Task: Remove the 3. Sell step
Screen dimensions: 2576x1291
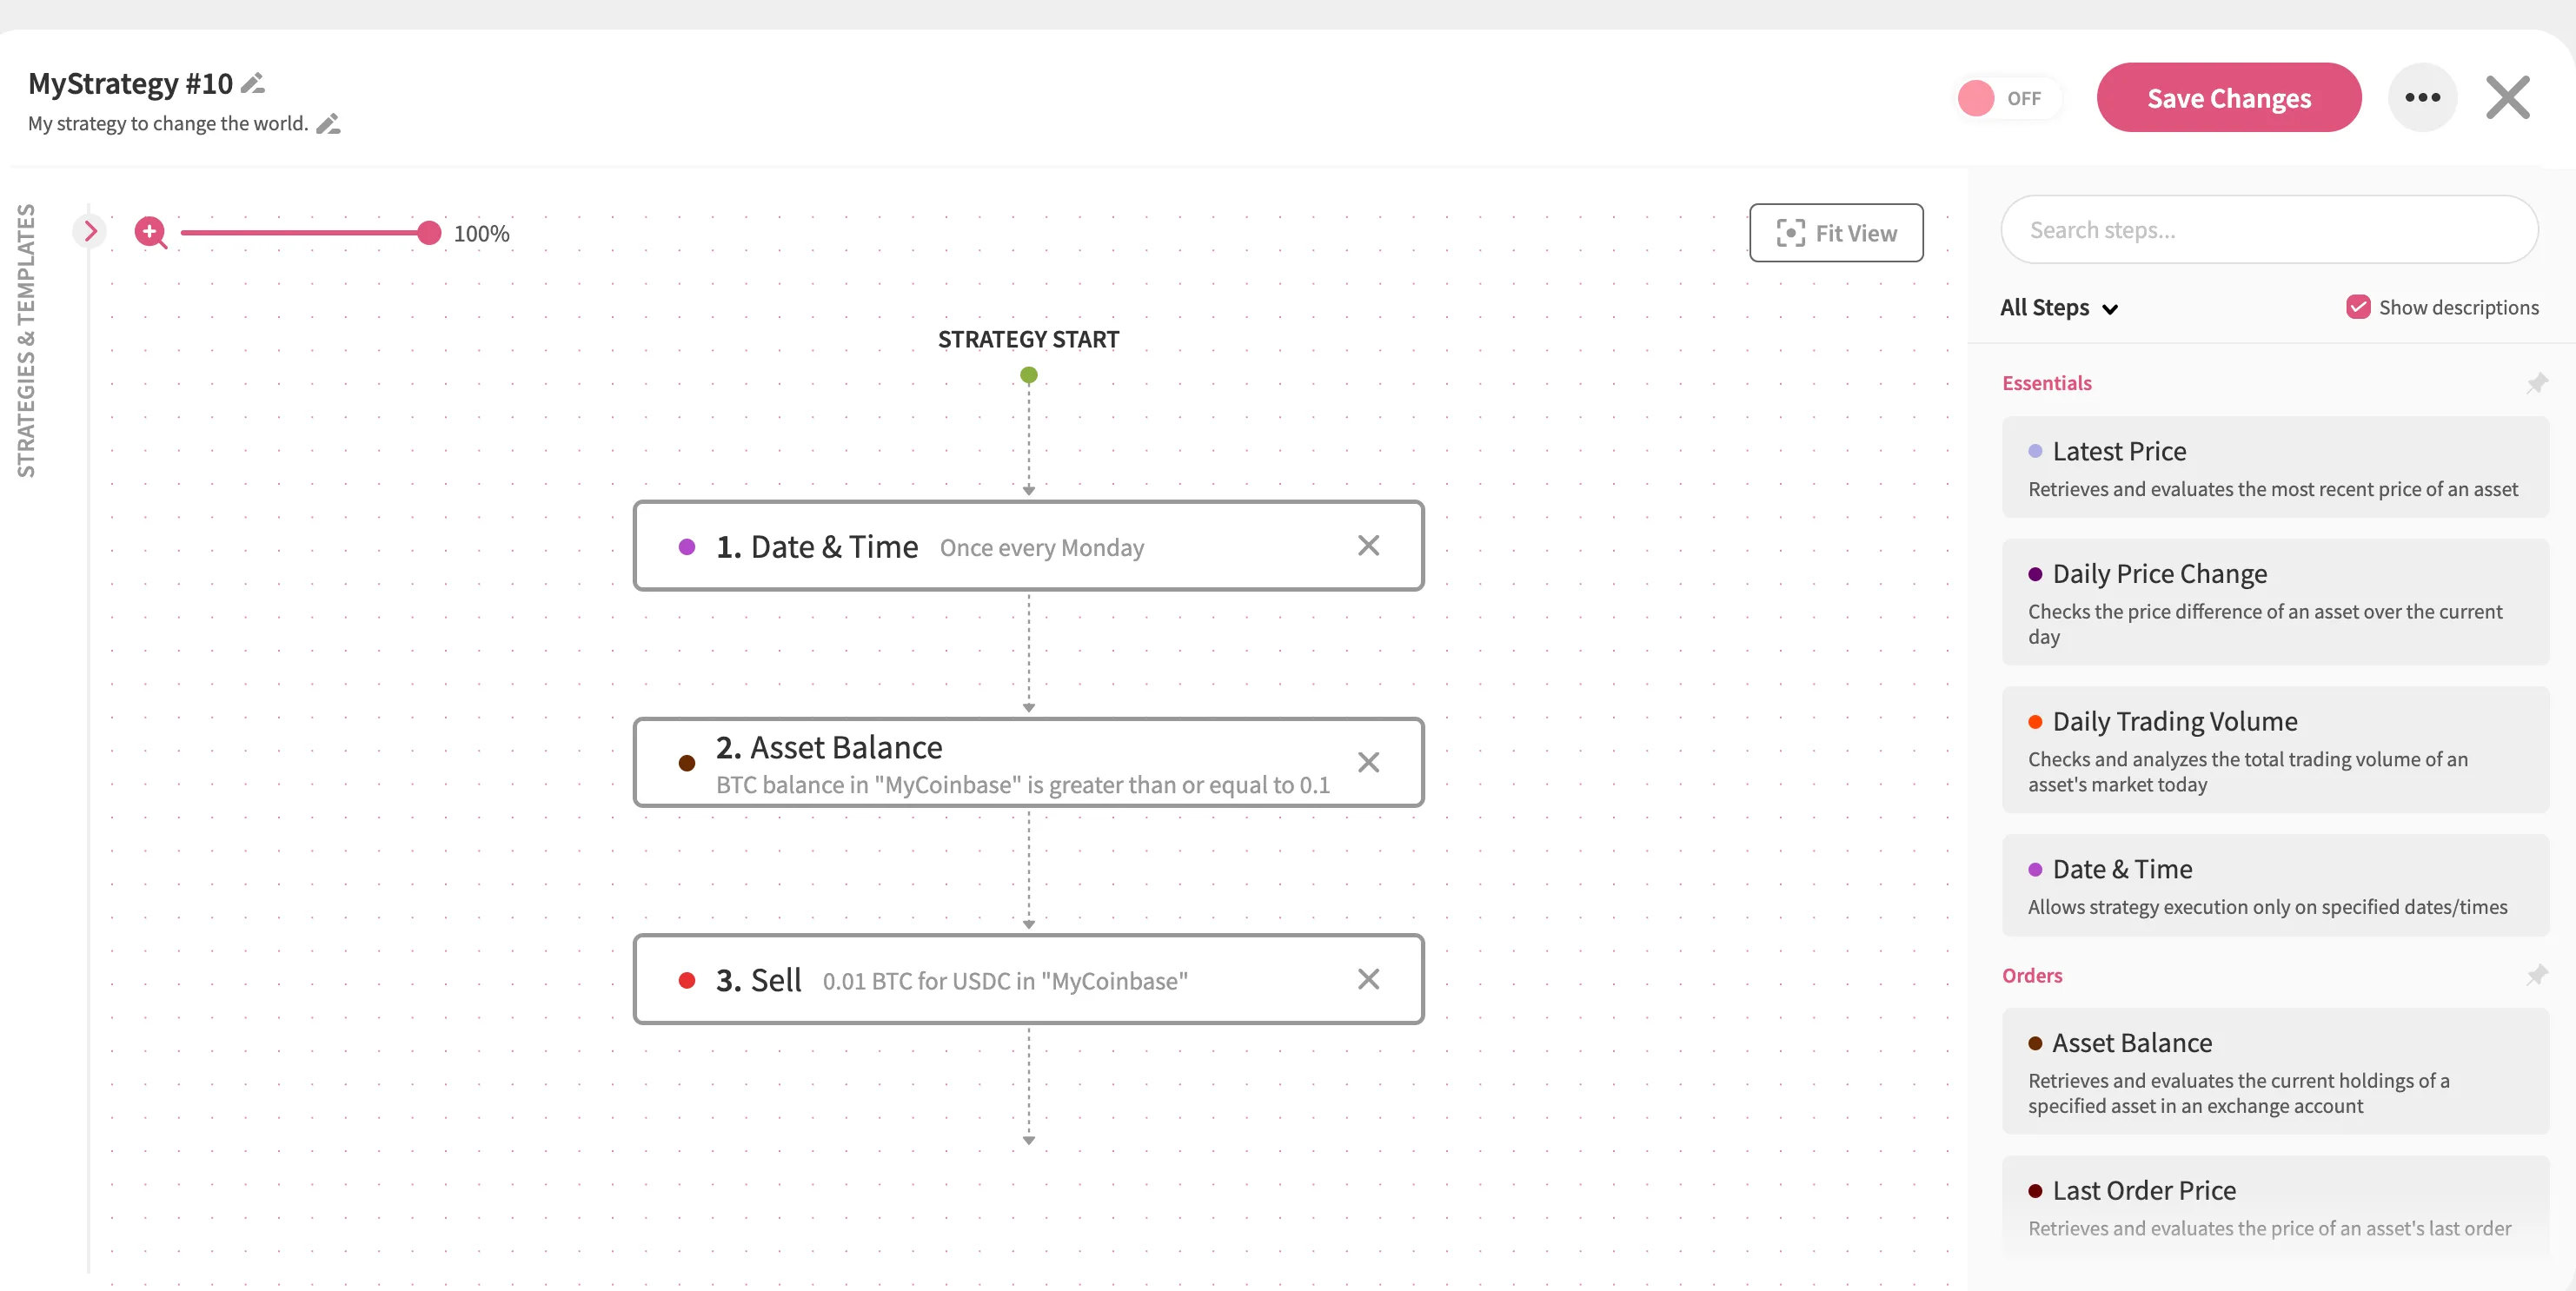Action: (x=1368, y=980)
